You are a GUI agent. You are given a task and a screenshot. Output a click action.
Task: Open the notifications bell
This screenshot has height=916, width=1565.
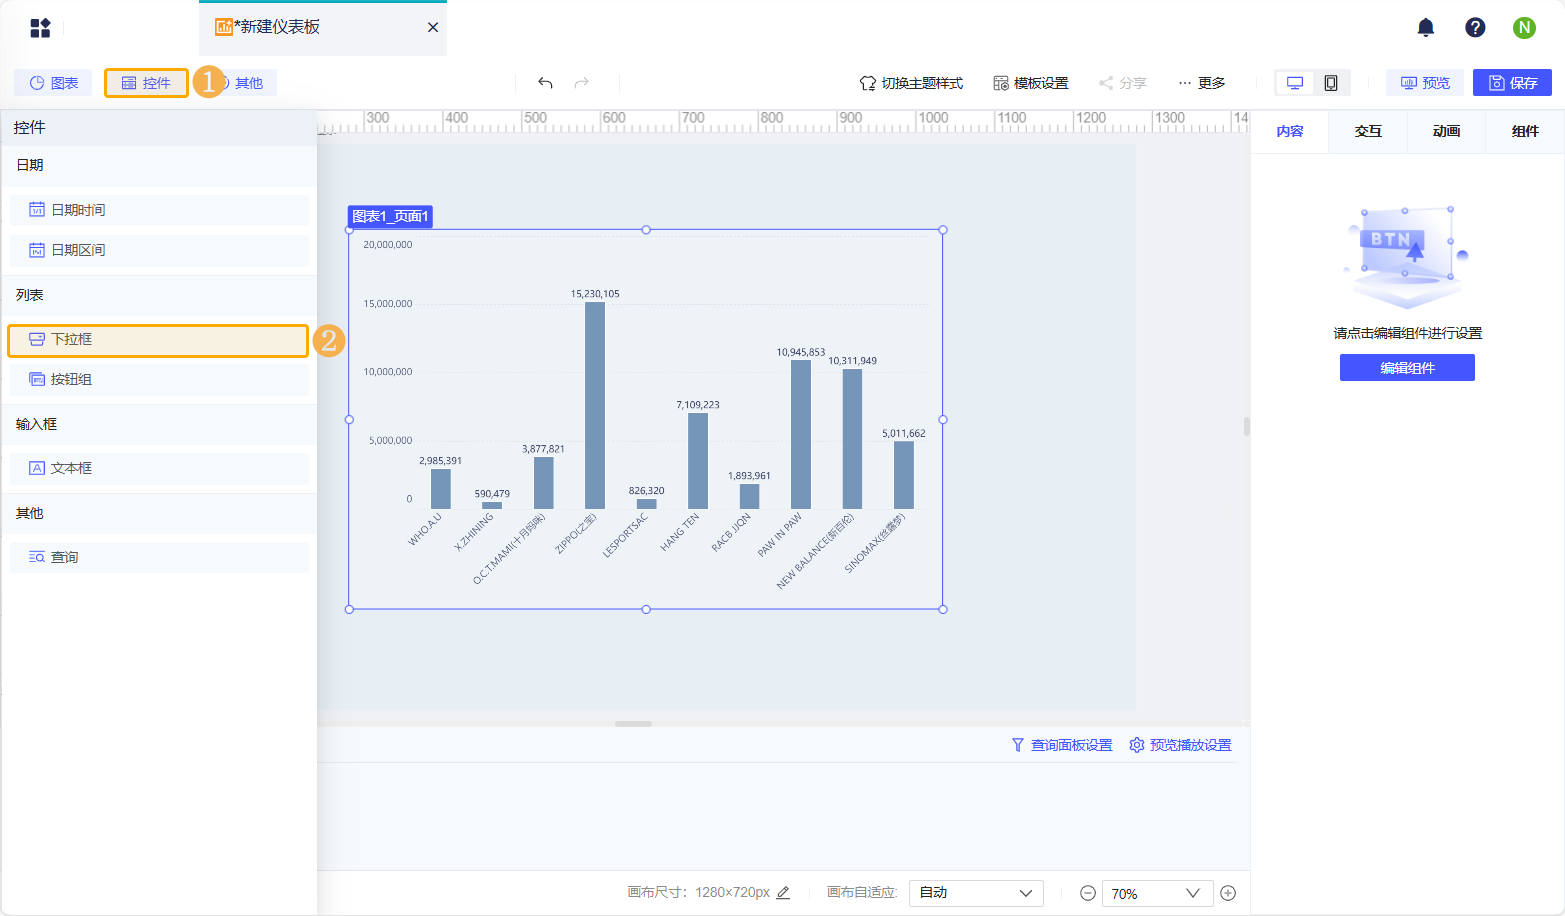point(1426,28)
